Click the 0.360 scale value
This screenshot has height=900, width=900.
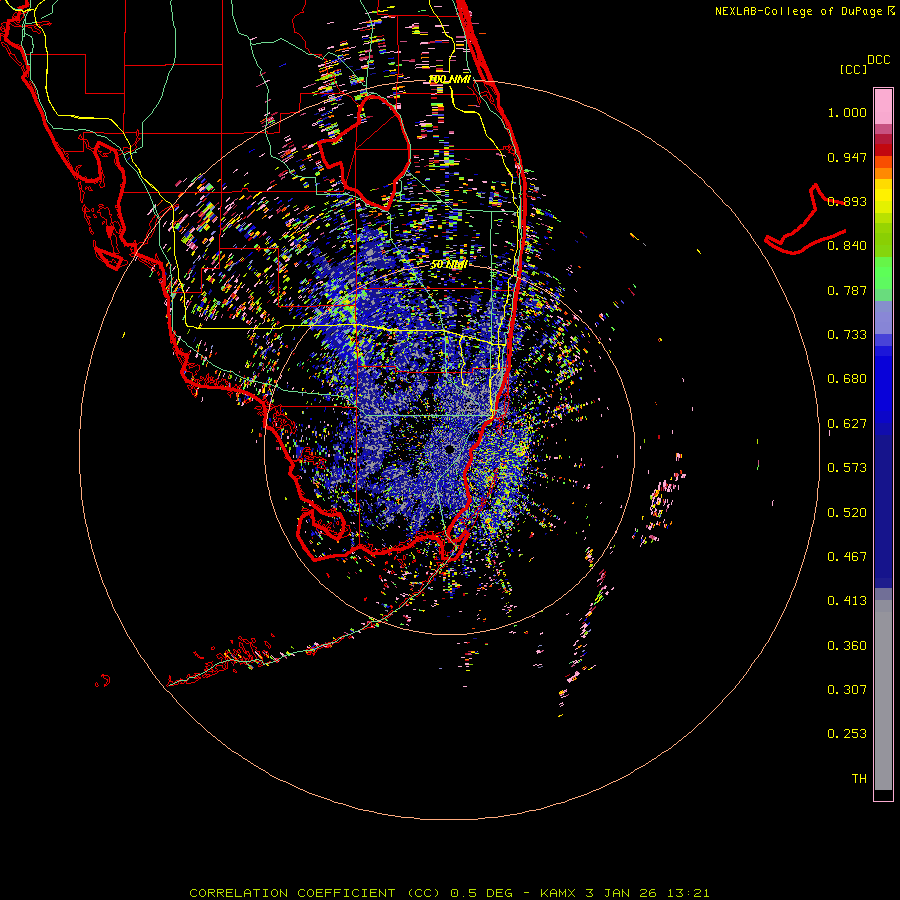tap(847, 646)
